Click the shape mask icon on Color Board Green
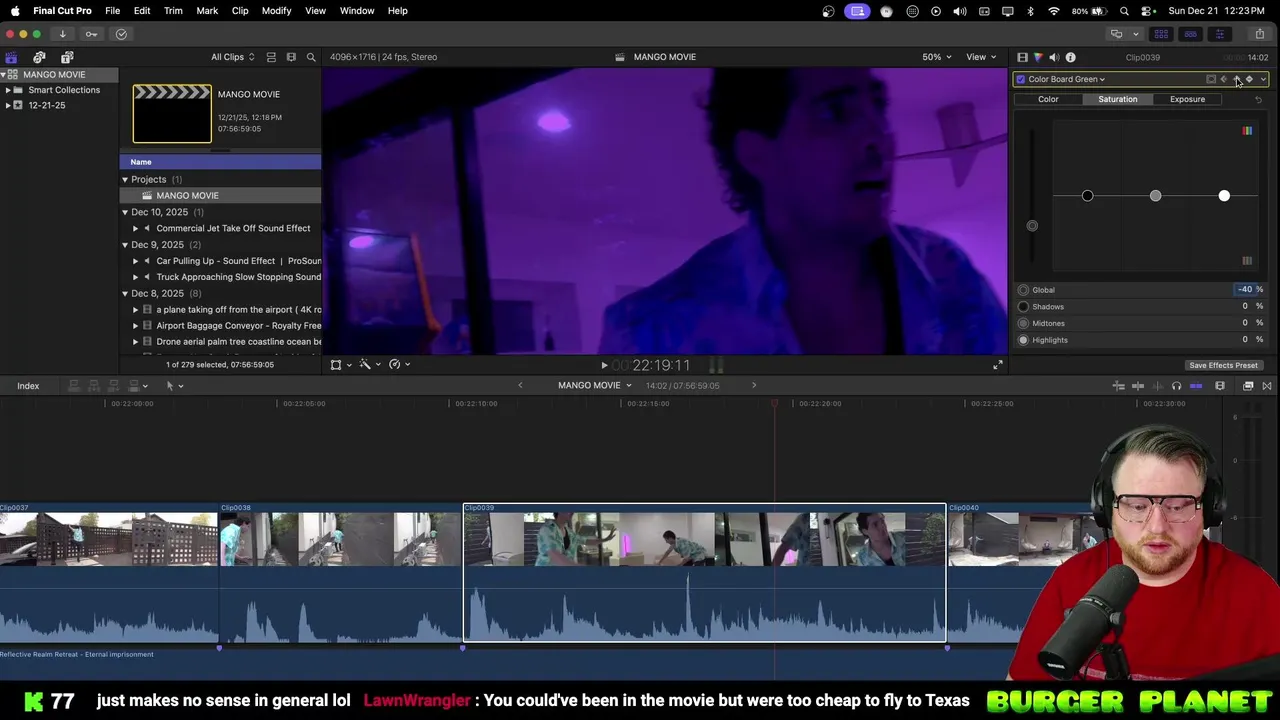The image size is (1280, 720). [1211, 79]
